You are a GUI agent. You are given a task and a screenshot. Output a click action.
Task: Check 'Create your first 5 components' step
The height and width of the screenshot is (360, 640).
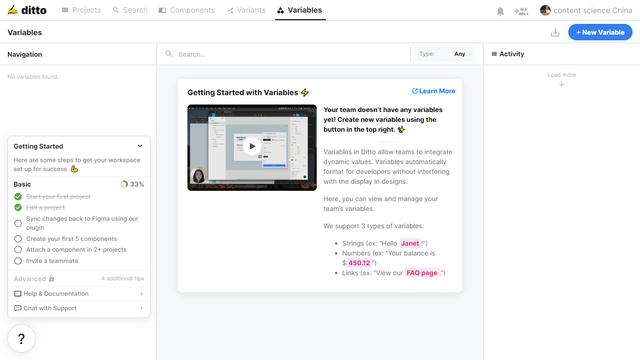tap(18, 238)
